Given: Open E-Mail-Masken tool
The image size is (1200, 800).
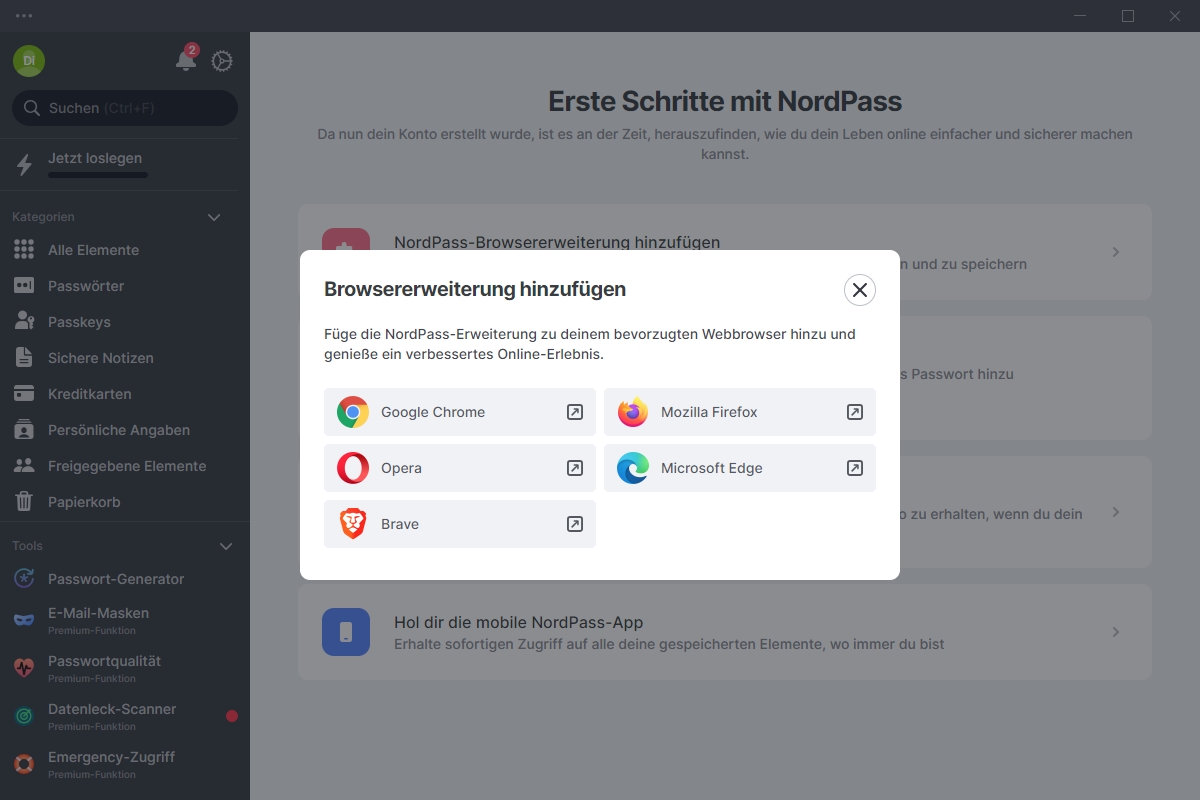Looking at the screenshot, I should (x=124, y=620).
